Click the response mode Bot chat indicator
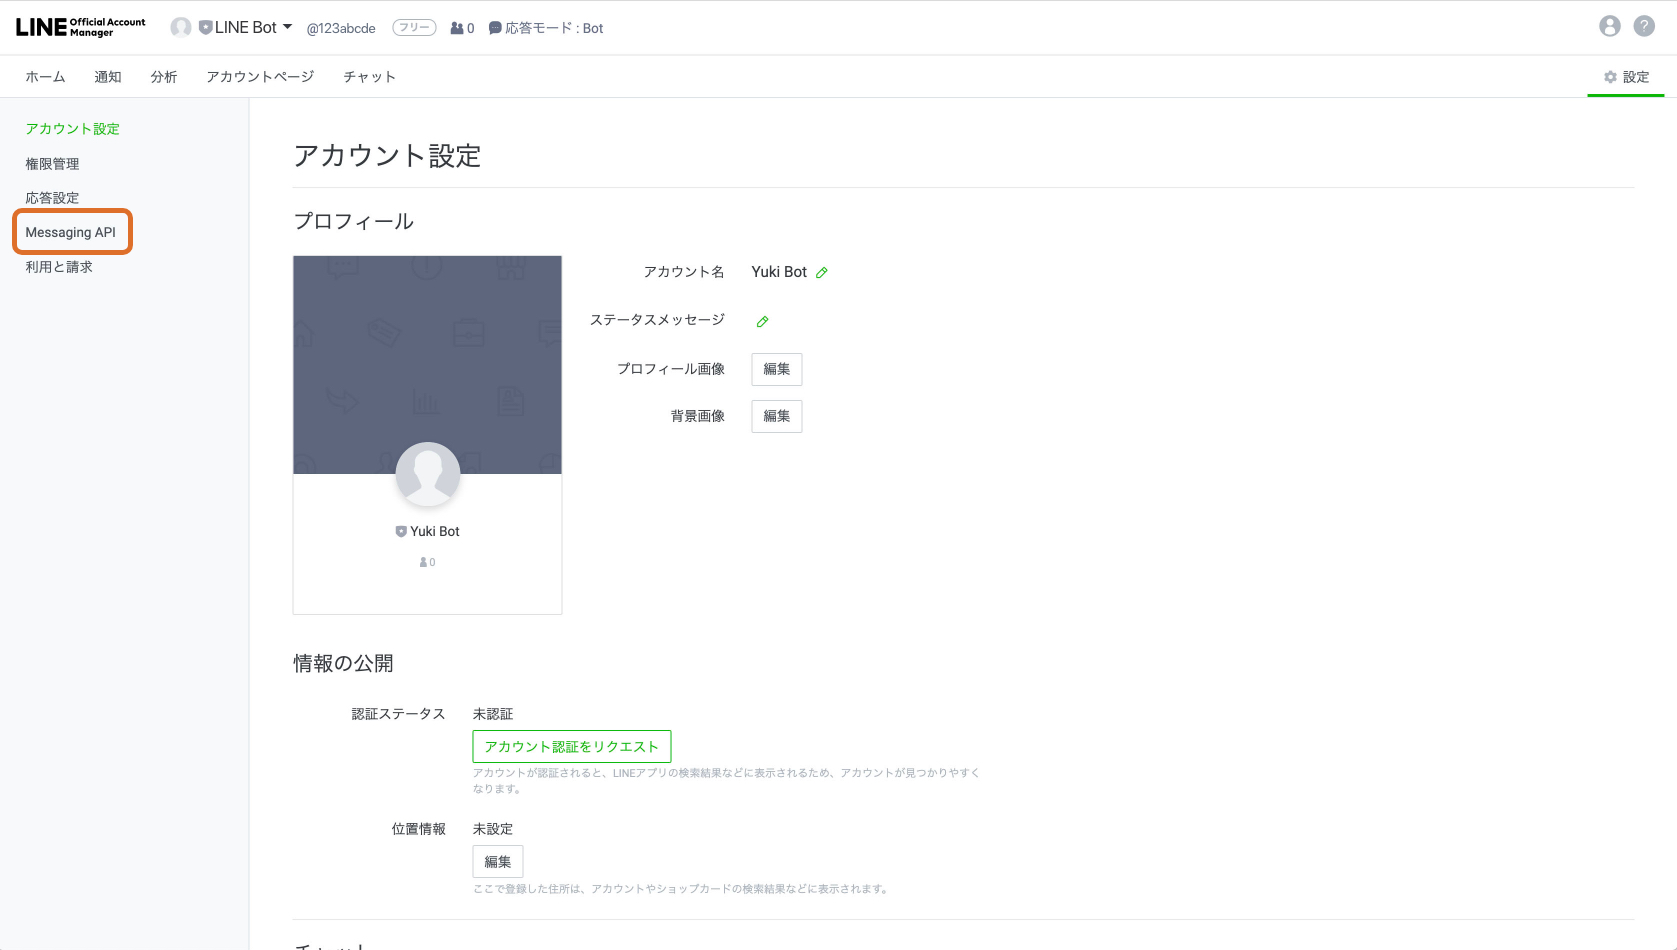Image resolution: width=1677 pixels, height=950 pixels. pos(546,28)
